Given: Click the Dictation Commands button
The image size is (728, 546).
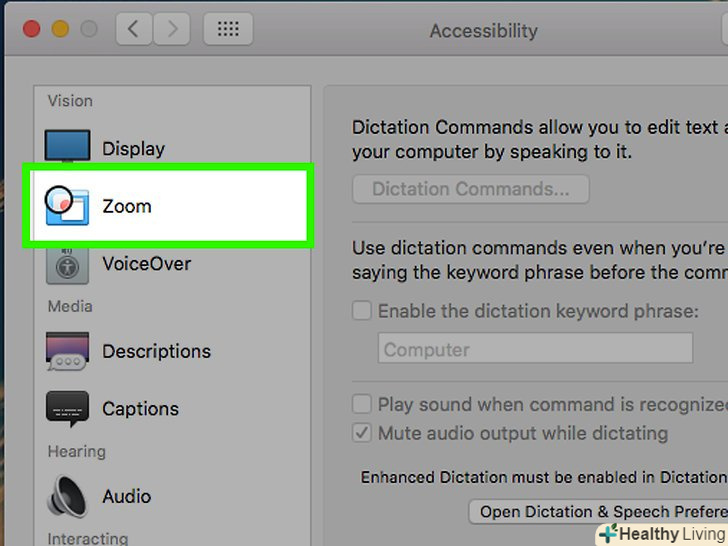Looking at the screenshot, I should 470,189.
